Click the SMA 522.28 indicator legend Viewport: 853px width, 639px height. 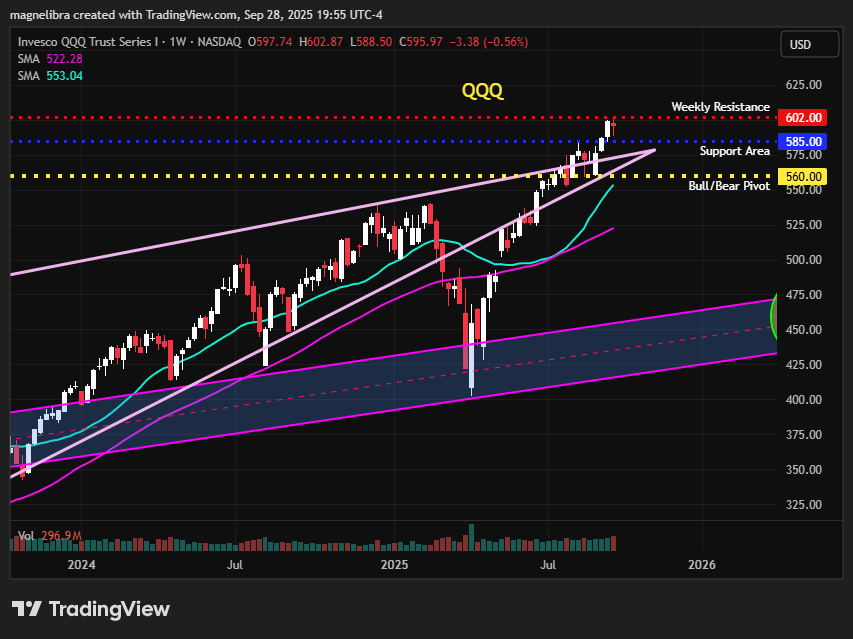point(50,59)
